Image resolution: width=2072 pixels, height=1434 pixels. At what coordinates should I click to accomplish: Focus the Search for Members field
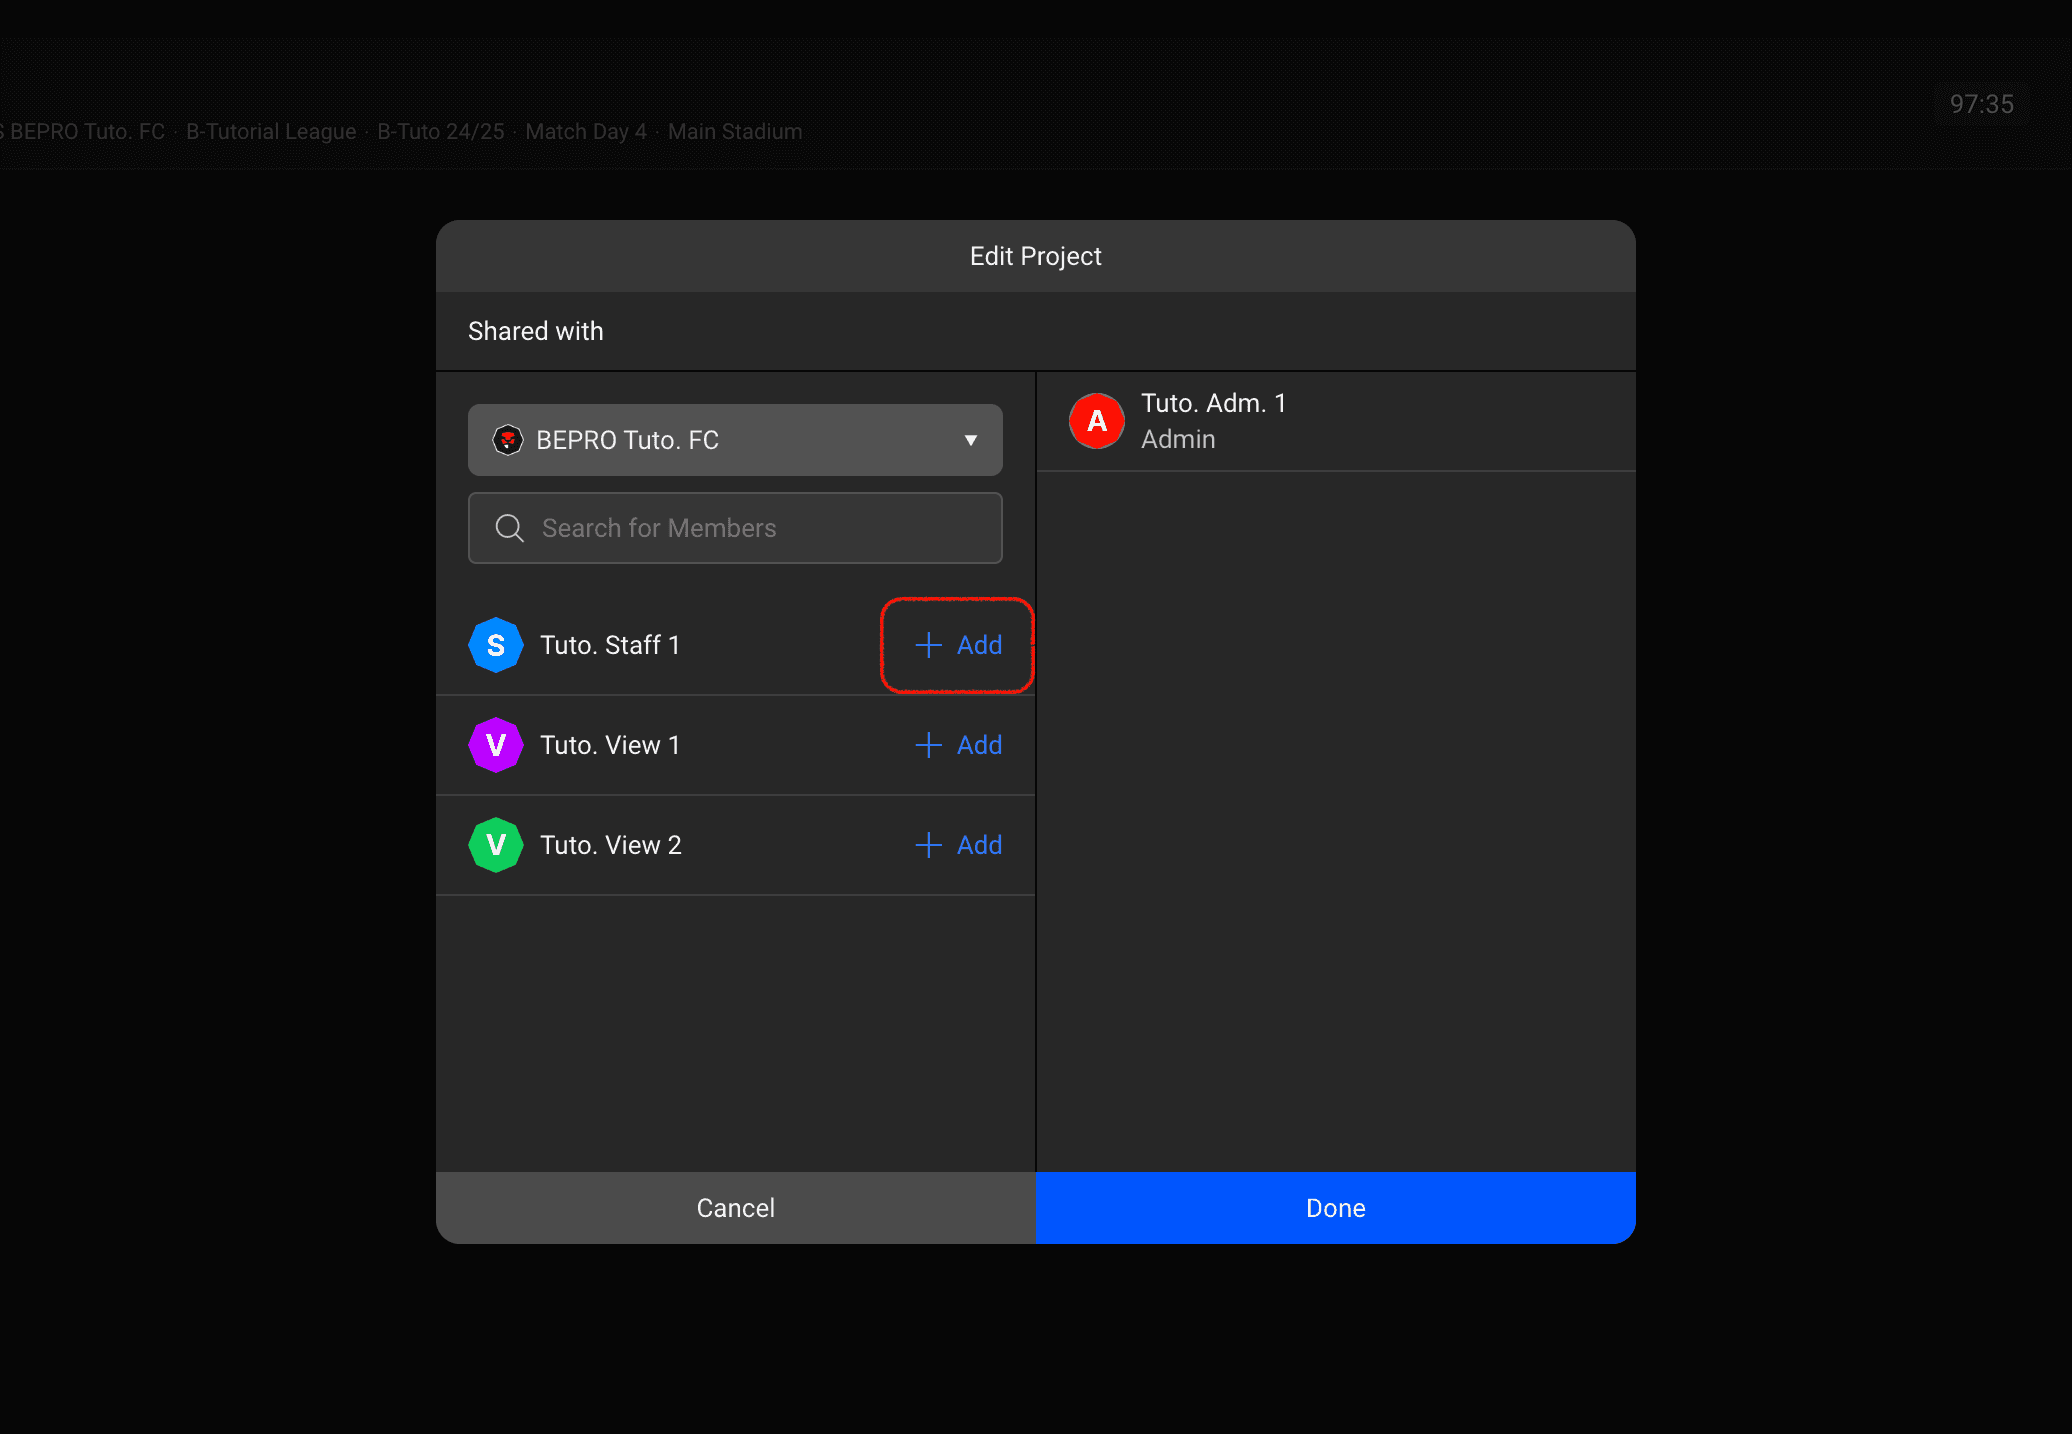tap(760, 528)
